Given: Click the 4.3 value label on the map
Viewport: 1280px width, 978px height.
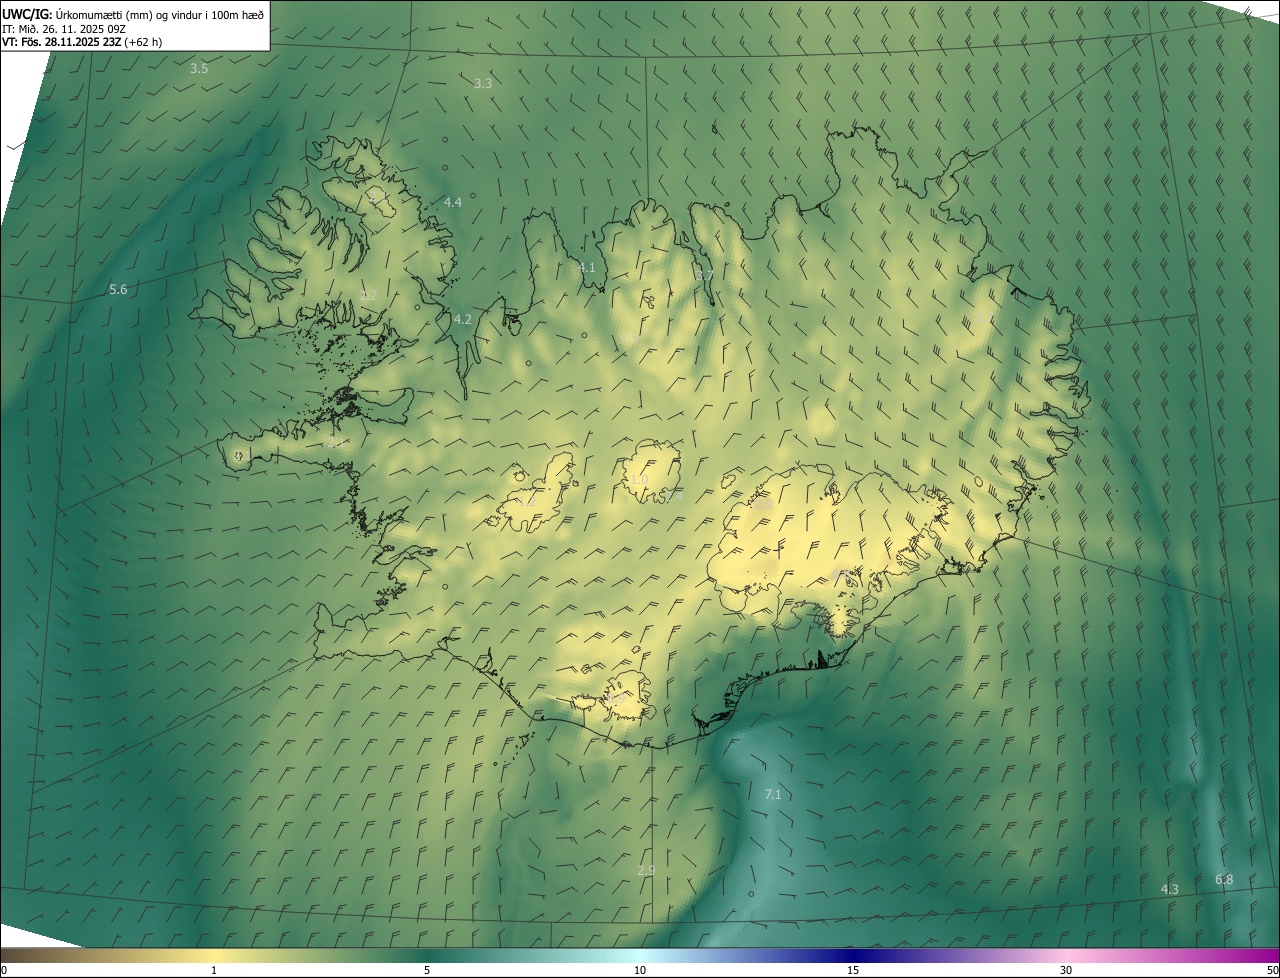Looking at the screenshot, I should [1170, 889].
